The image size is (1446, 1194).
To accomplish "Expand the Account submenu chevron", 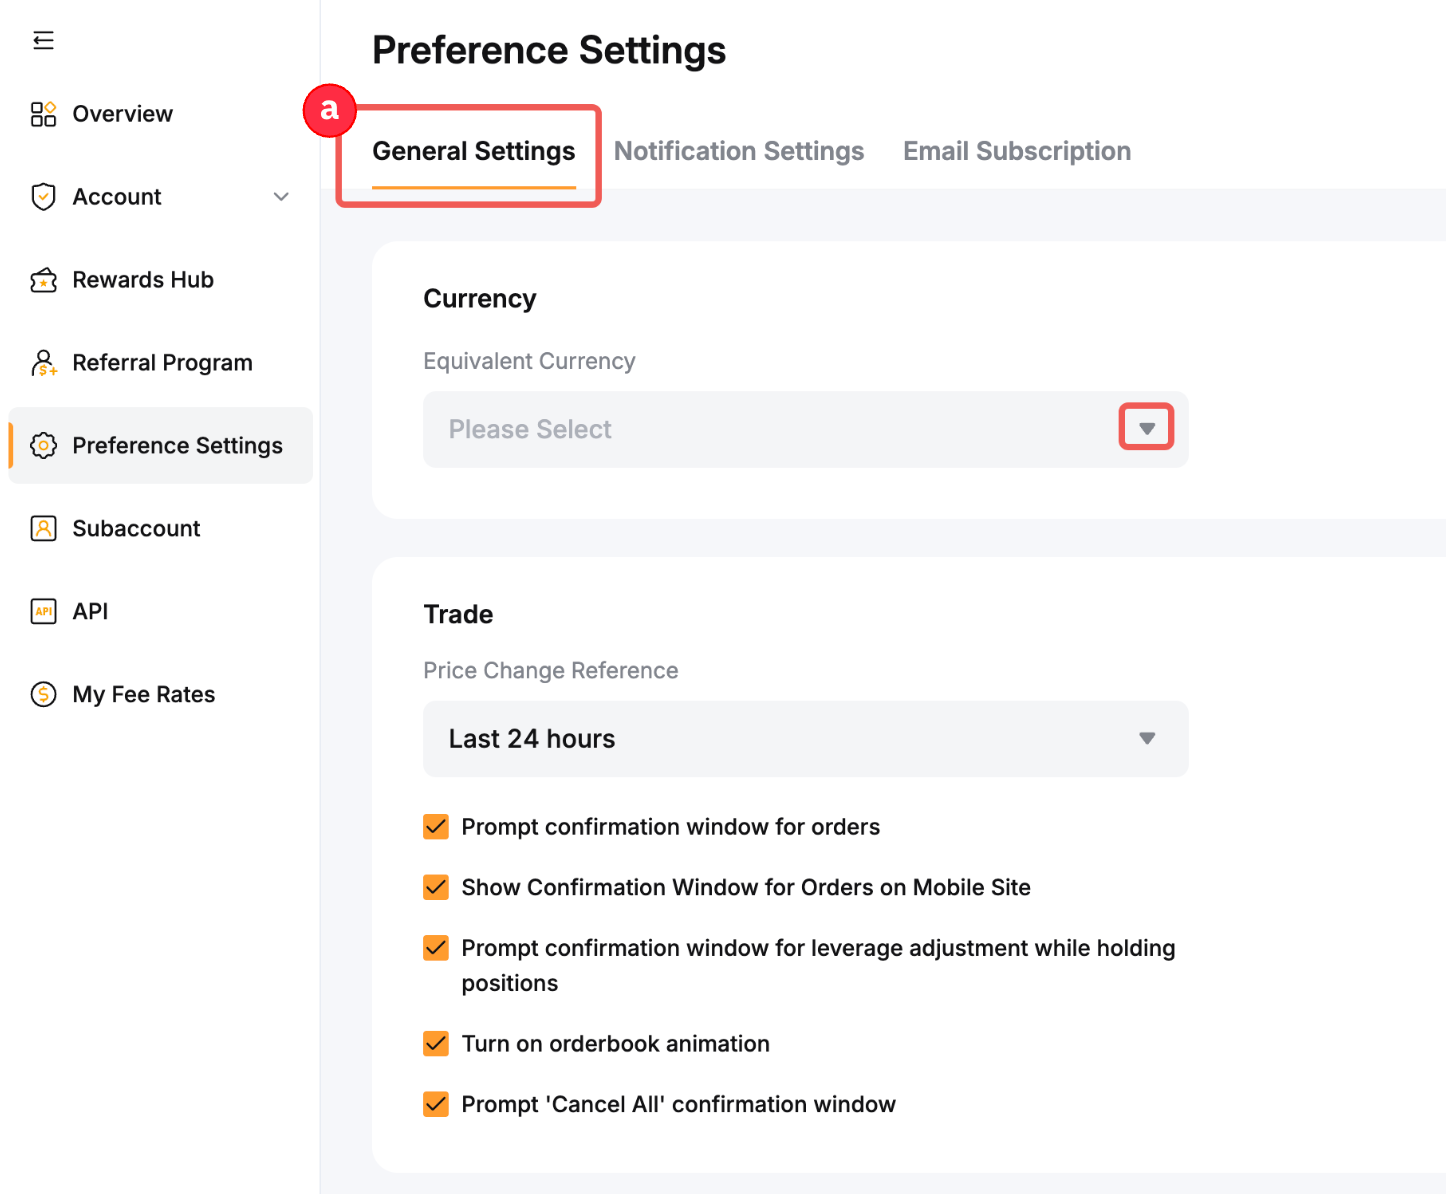I will click(x=281, y=197).
